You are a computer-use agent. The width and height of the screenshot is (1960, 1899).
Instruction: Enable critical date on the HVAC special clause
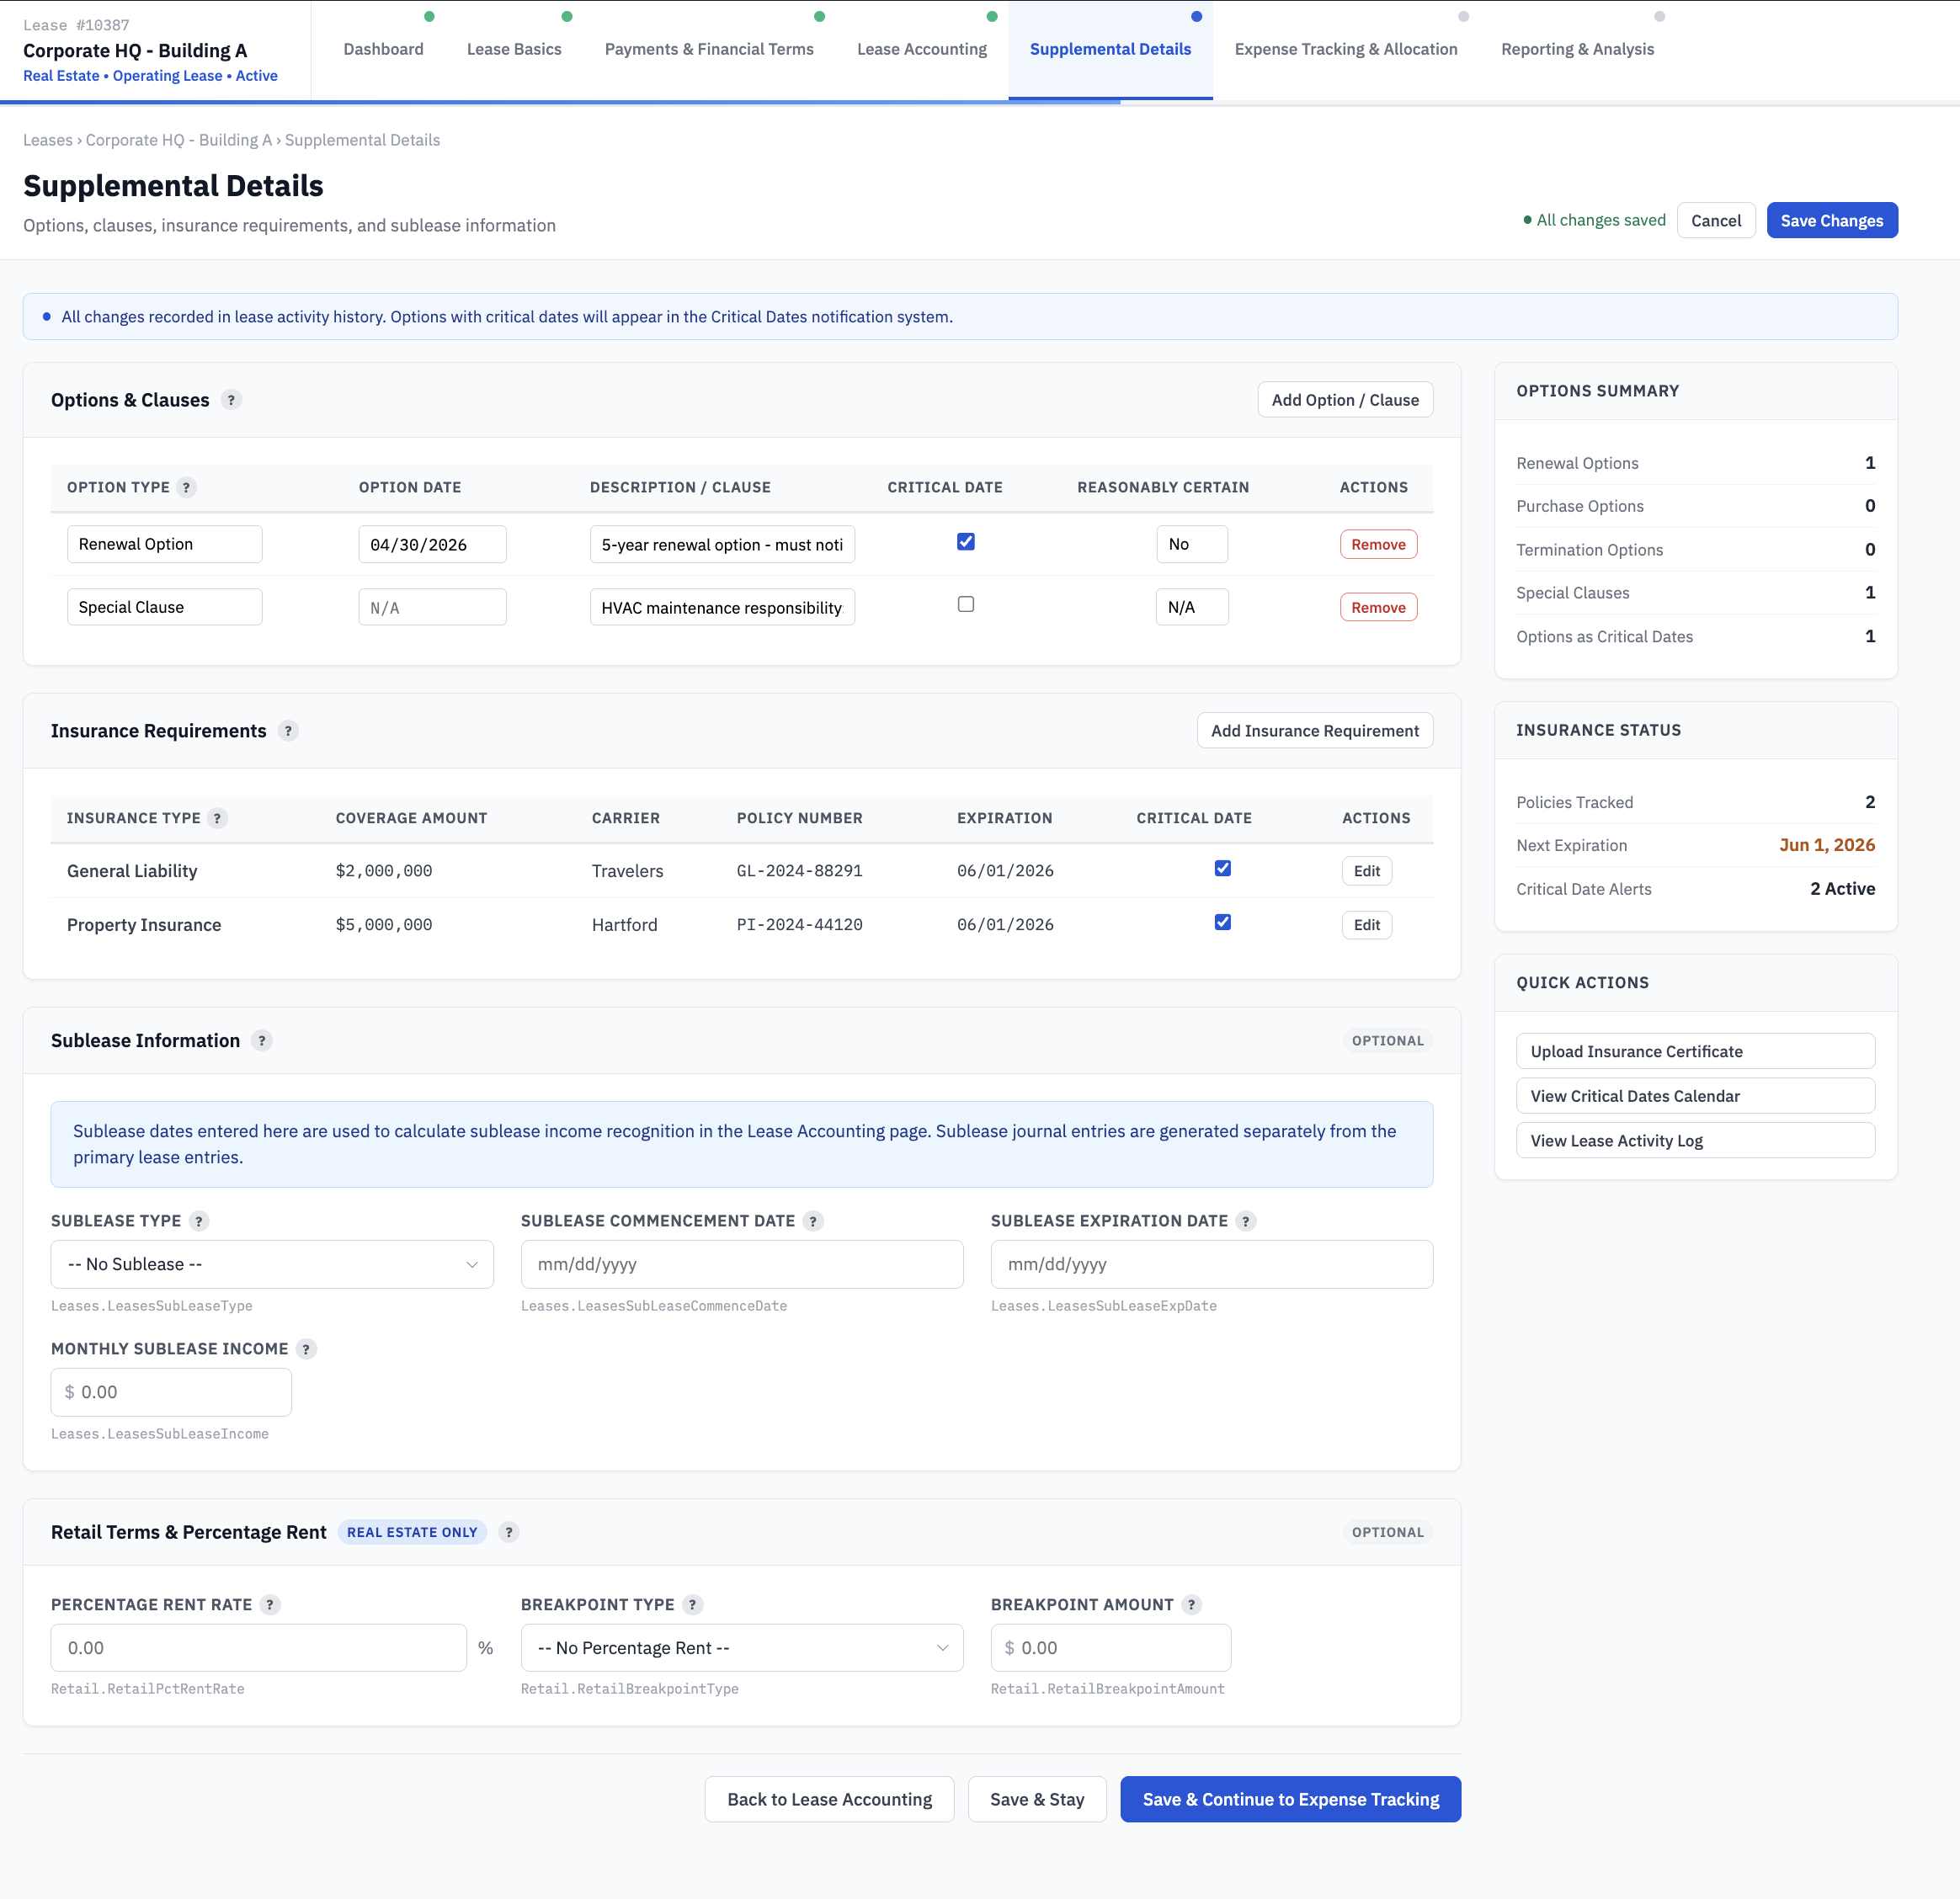965,603
